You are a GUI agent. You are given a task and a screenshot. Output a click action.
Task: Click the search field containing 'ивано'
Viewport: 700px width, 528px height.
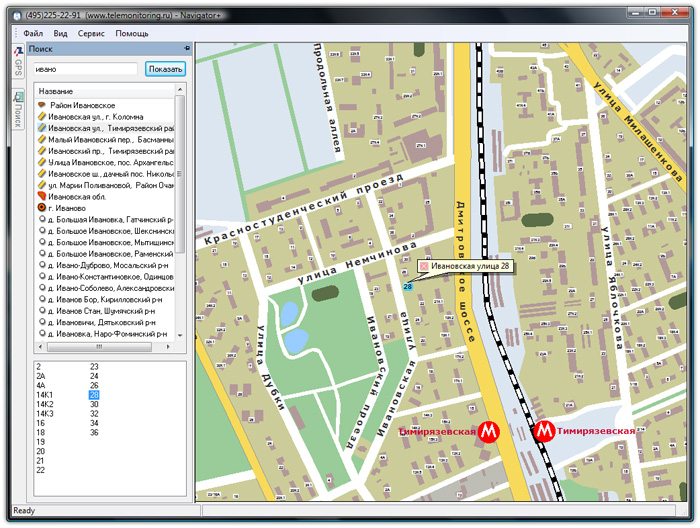85,69
